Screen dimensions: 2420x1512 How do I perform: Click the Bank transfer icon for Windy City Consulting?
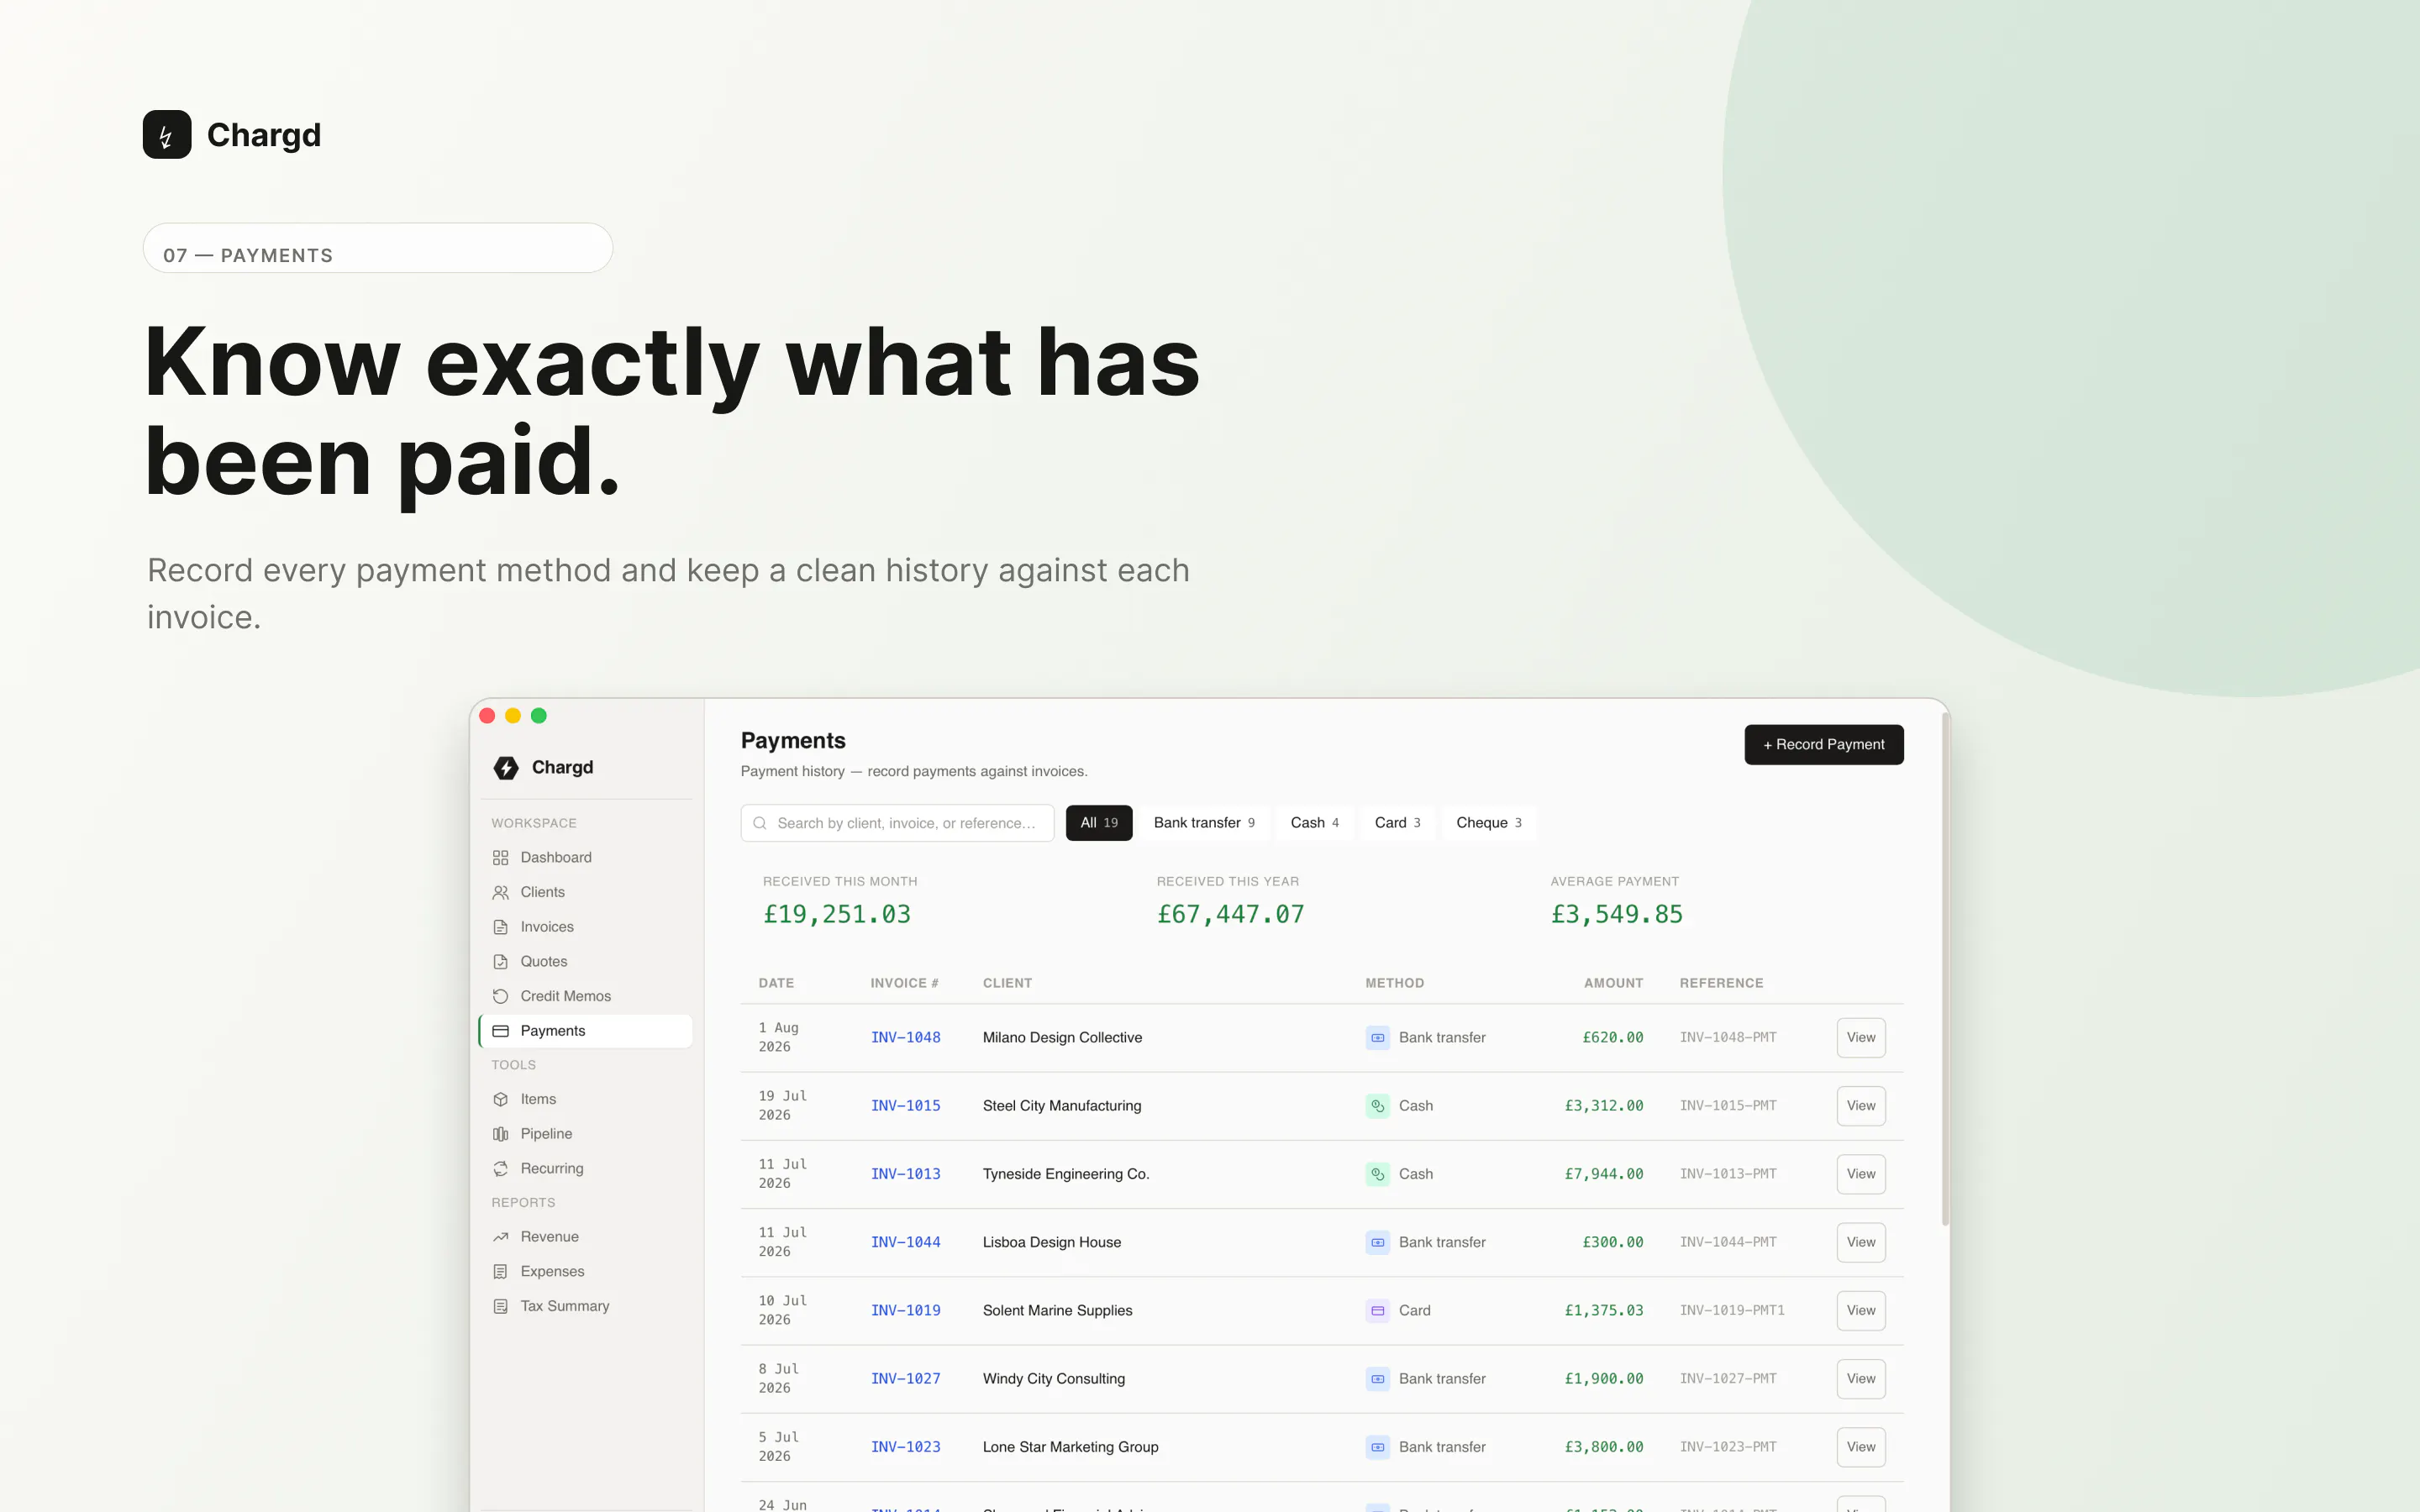point(1377,1379)
